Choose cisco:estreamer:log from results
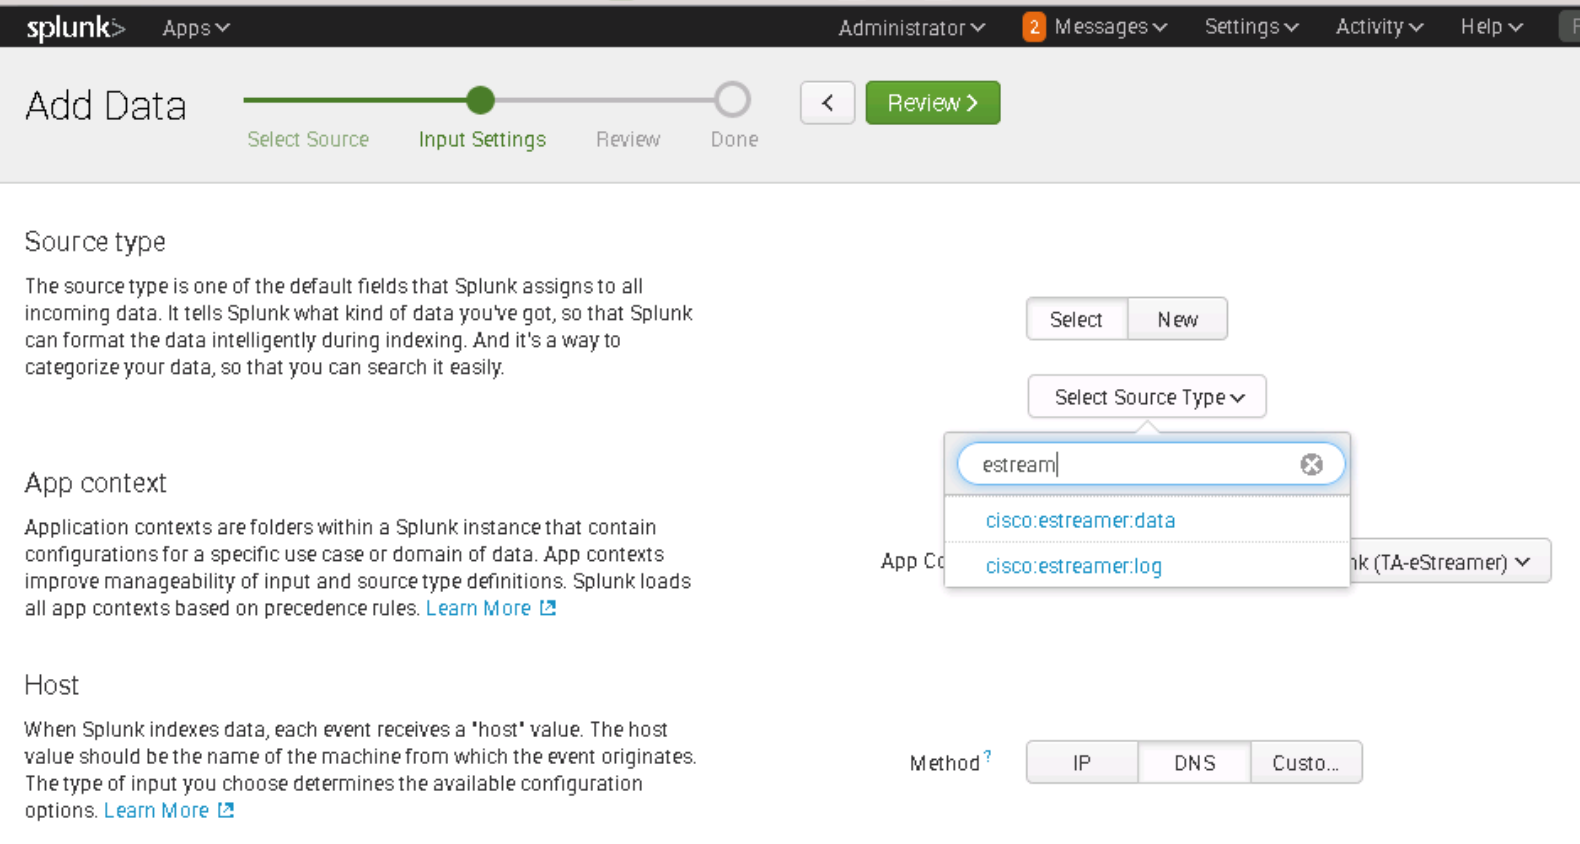 pos(1073,566)
